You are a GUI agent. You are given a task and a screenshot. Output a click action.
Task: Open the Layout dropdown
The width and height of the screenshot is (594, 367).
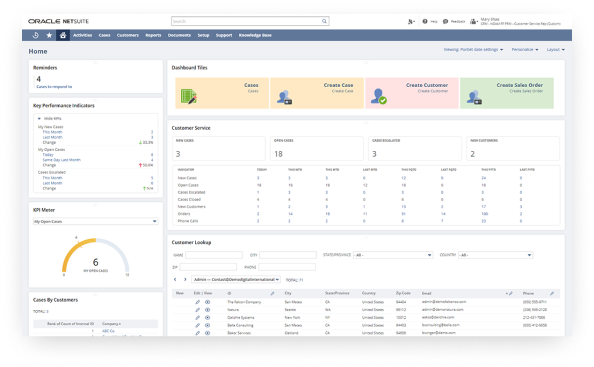coord(555,50)
